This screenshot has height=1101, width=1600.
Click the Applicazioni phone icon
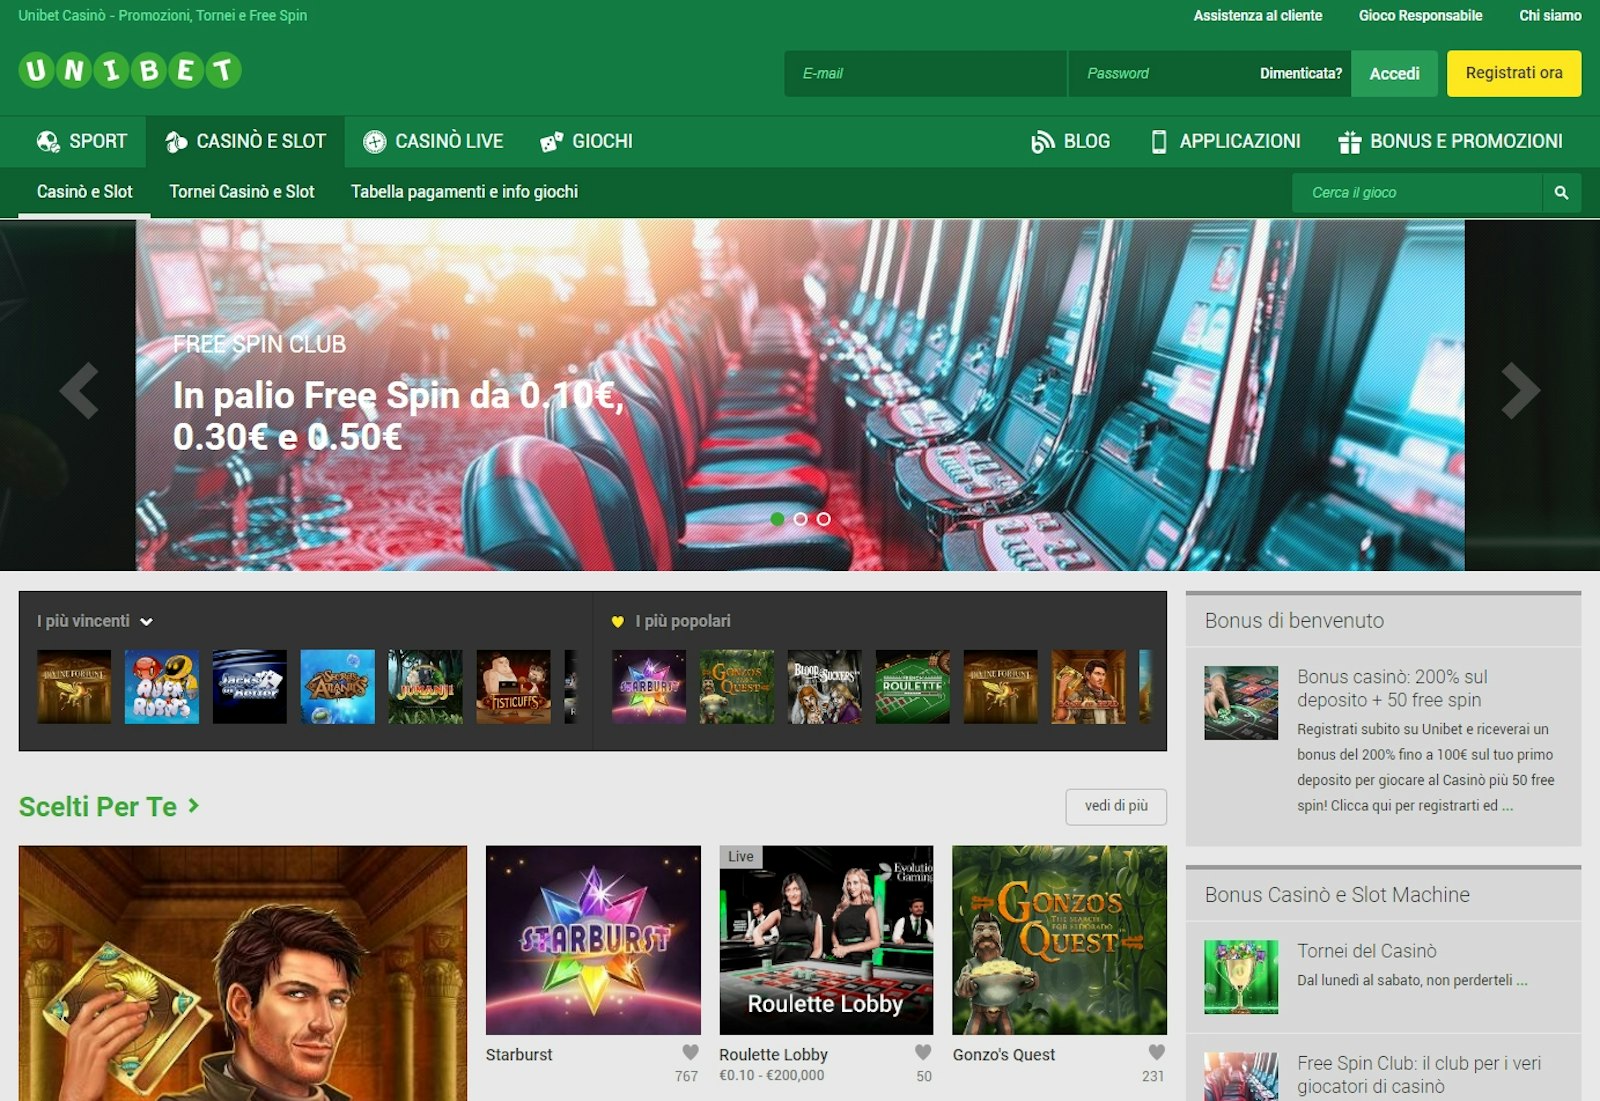coord(1160,142)
